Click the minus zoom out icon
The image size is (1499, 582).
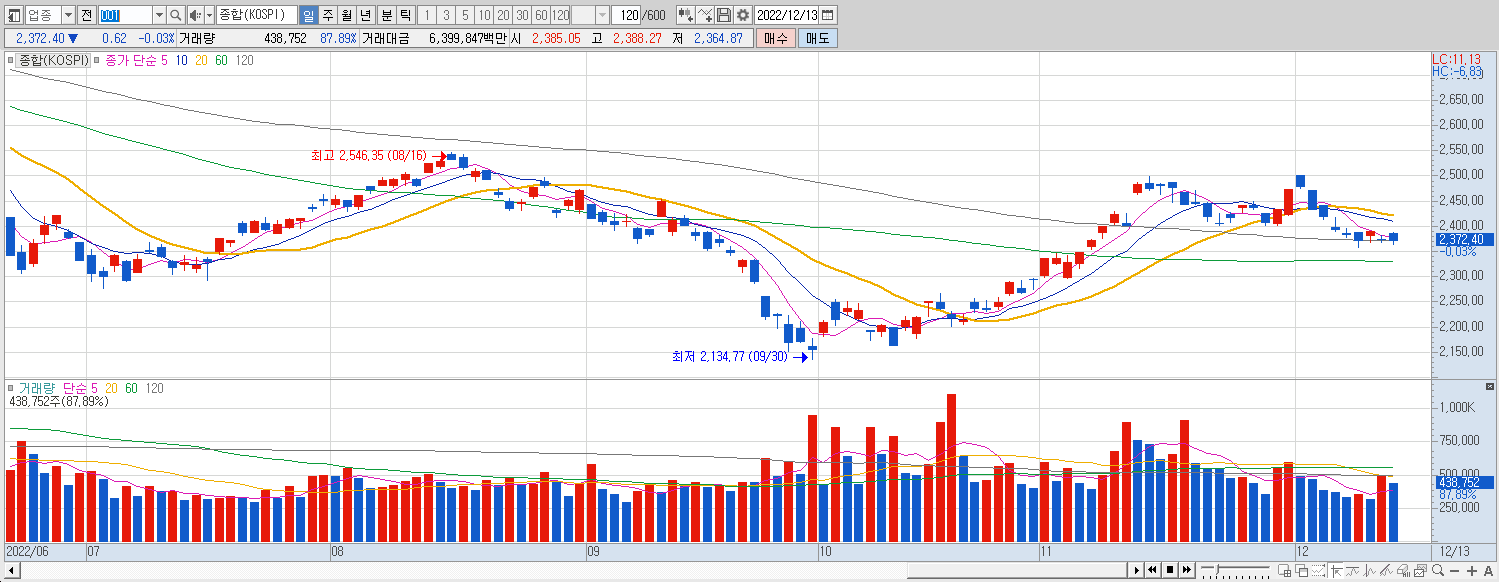point(1455,570)
